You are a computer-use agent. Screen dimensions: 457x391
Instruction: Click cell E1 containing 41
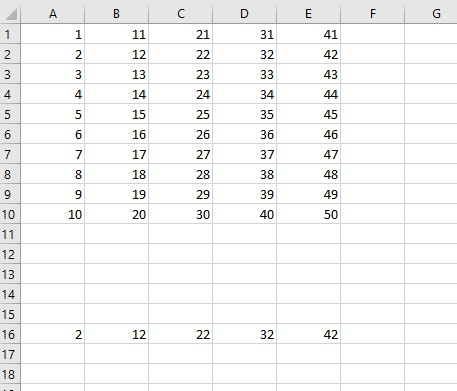tap(309, 34)
